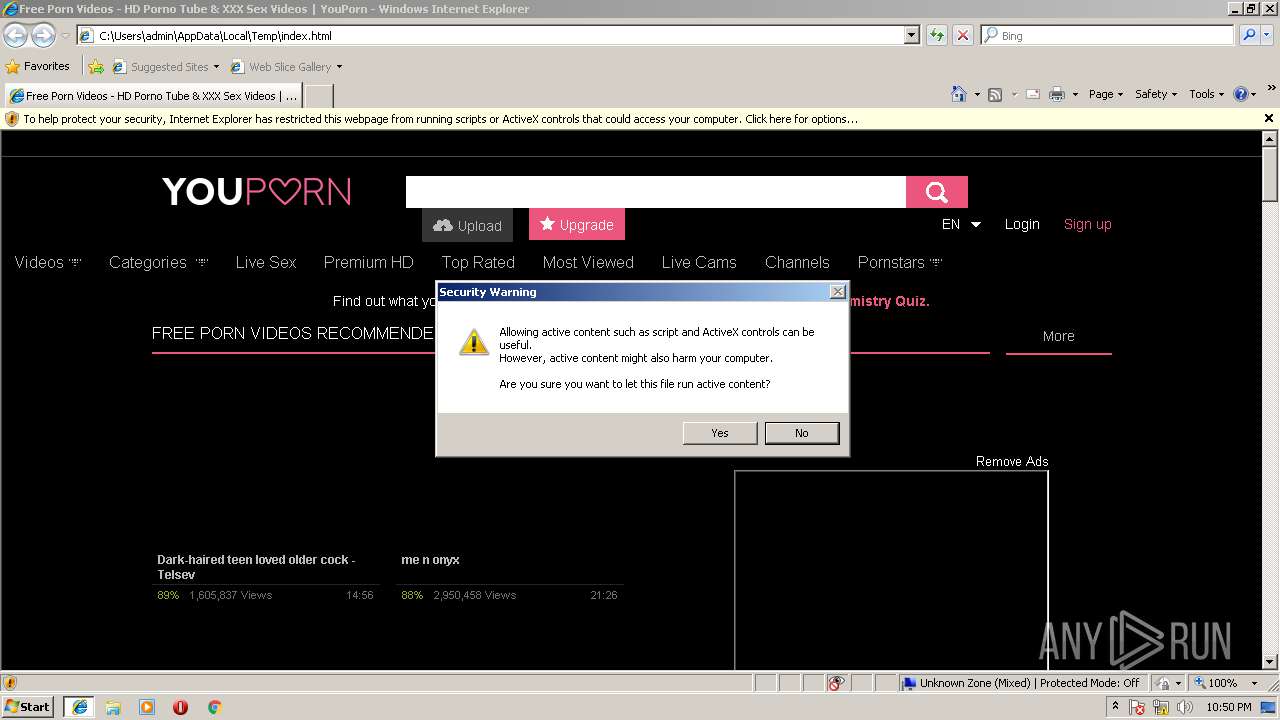Open the address bar history dropdown
The height and width of the screenshot is (720, 1280).
coord(911,35)
